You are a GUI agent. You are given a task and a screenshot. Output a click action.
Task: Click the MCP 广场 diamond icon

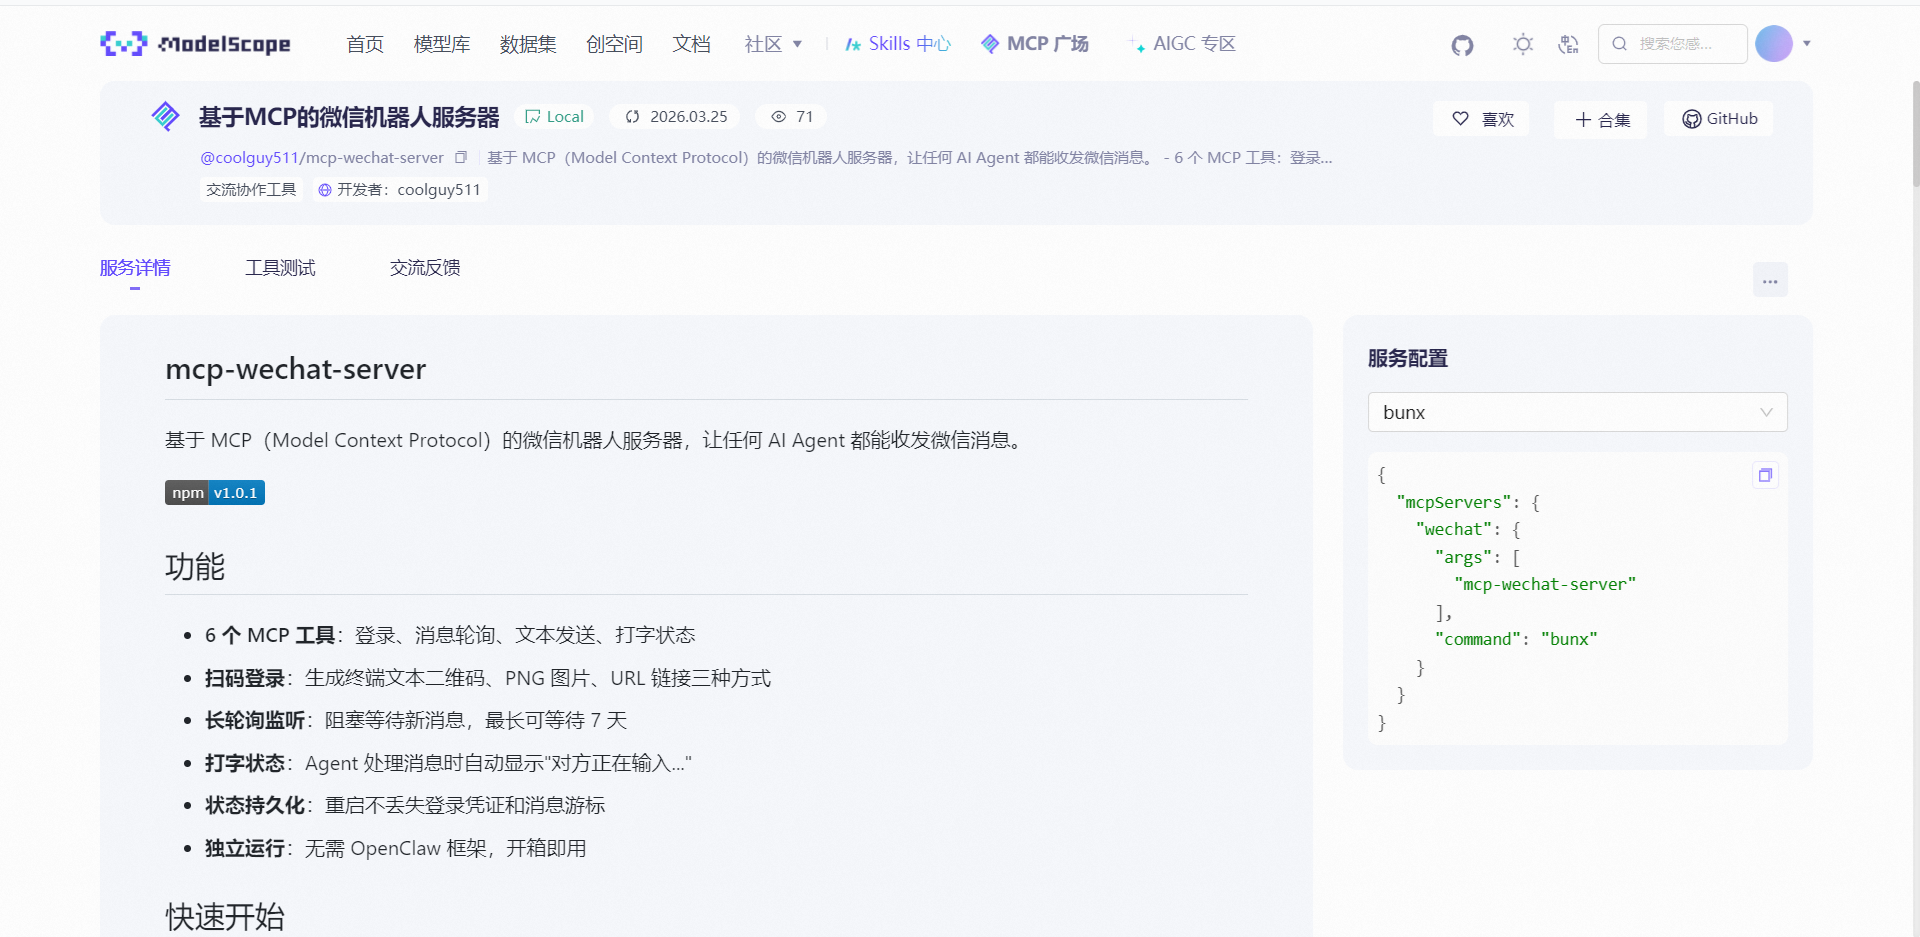[990, 44]
